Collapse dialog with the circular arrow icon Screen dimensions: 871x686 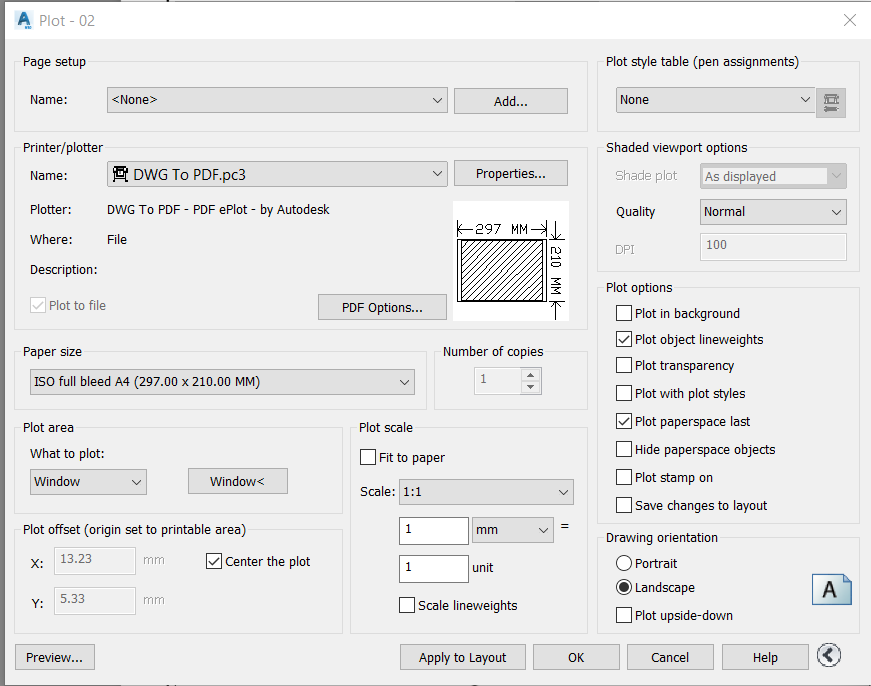828,656
